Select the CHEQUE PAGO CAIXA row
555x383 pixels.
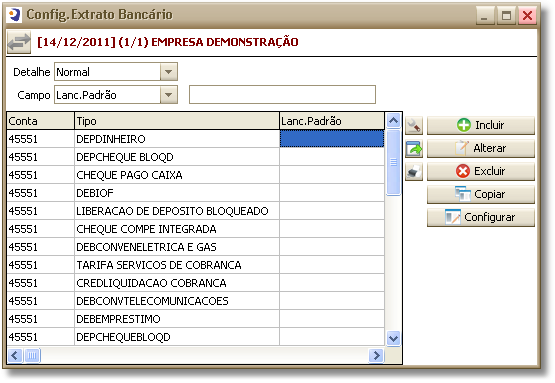pos(195,175)
